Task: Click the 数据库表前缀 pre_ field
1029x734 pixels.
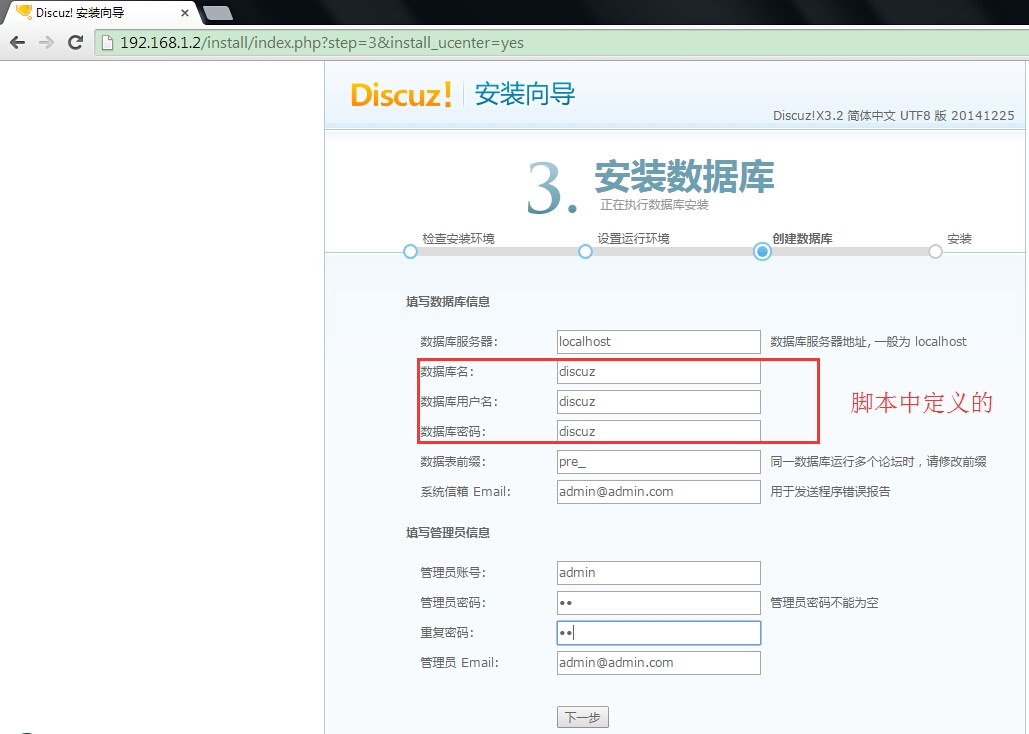Action: 657,461
